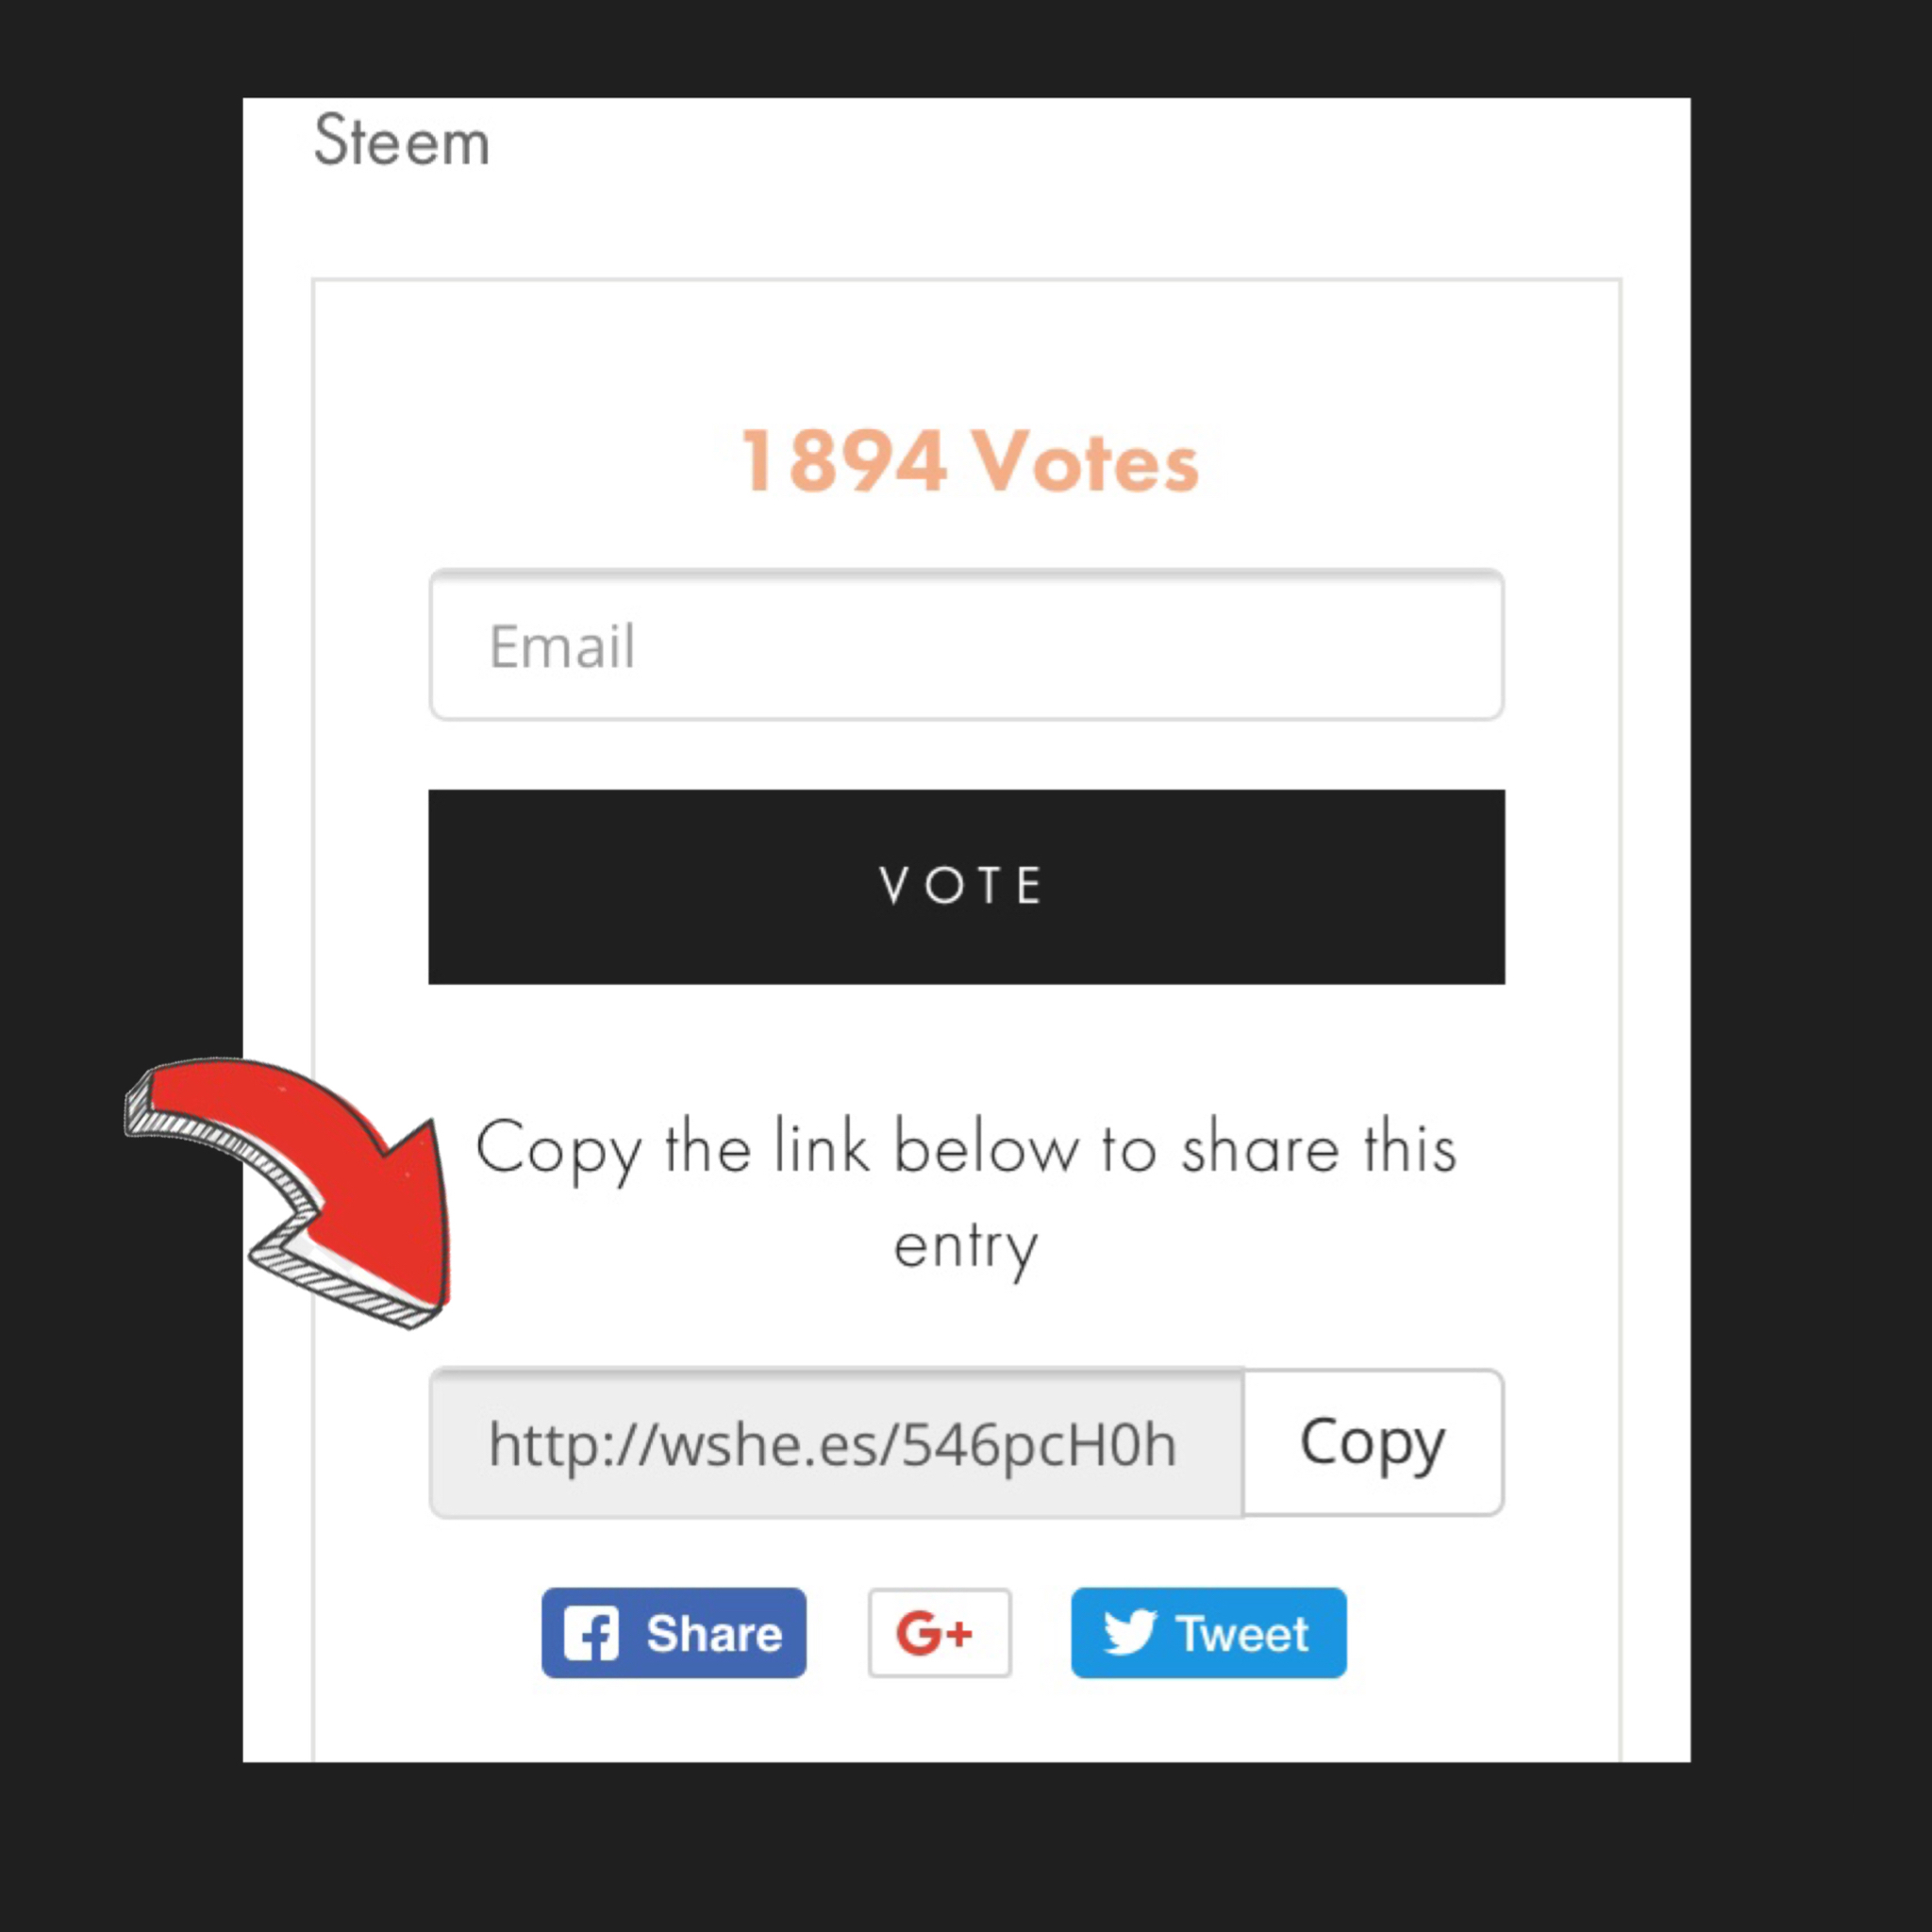The width and height of the screenshot is (1932, 1932).
Task: Click the letters V and O on the vote button
Action: 920,886
